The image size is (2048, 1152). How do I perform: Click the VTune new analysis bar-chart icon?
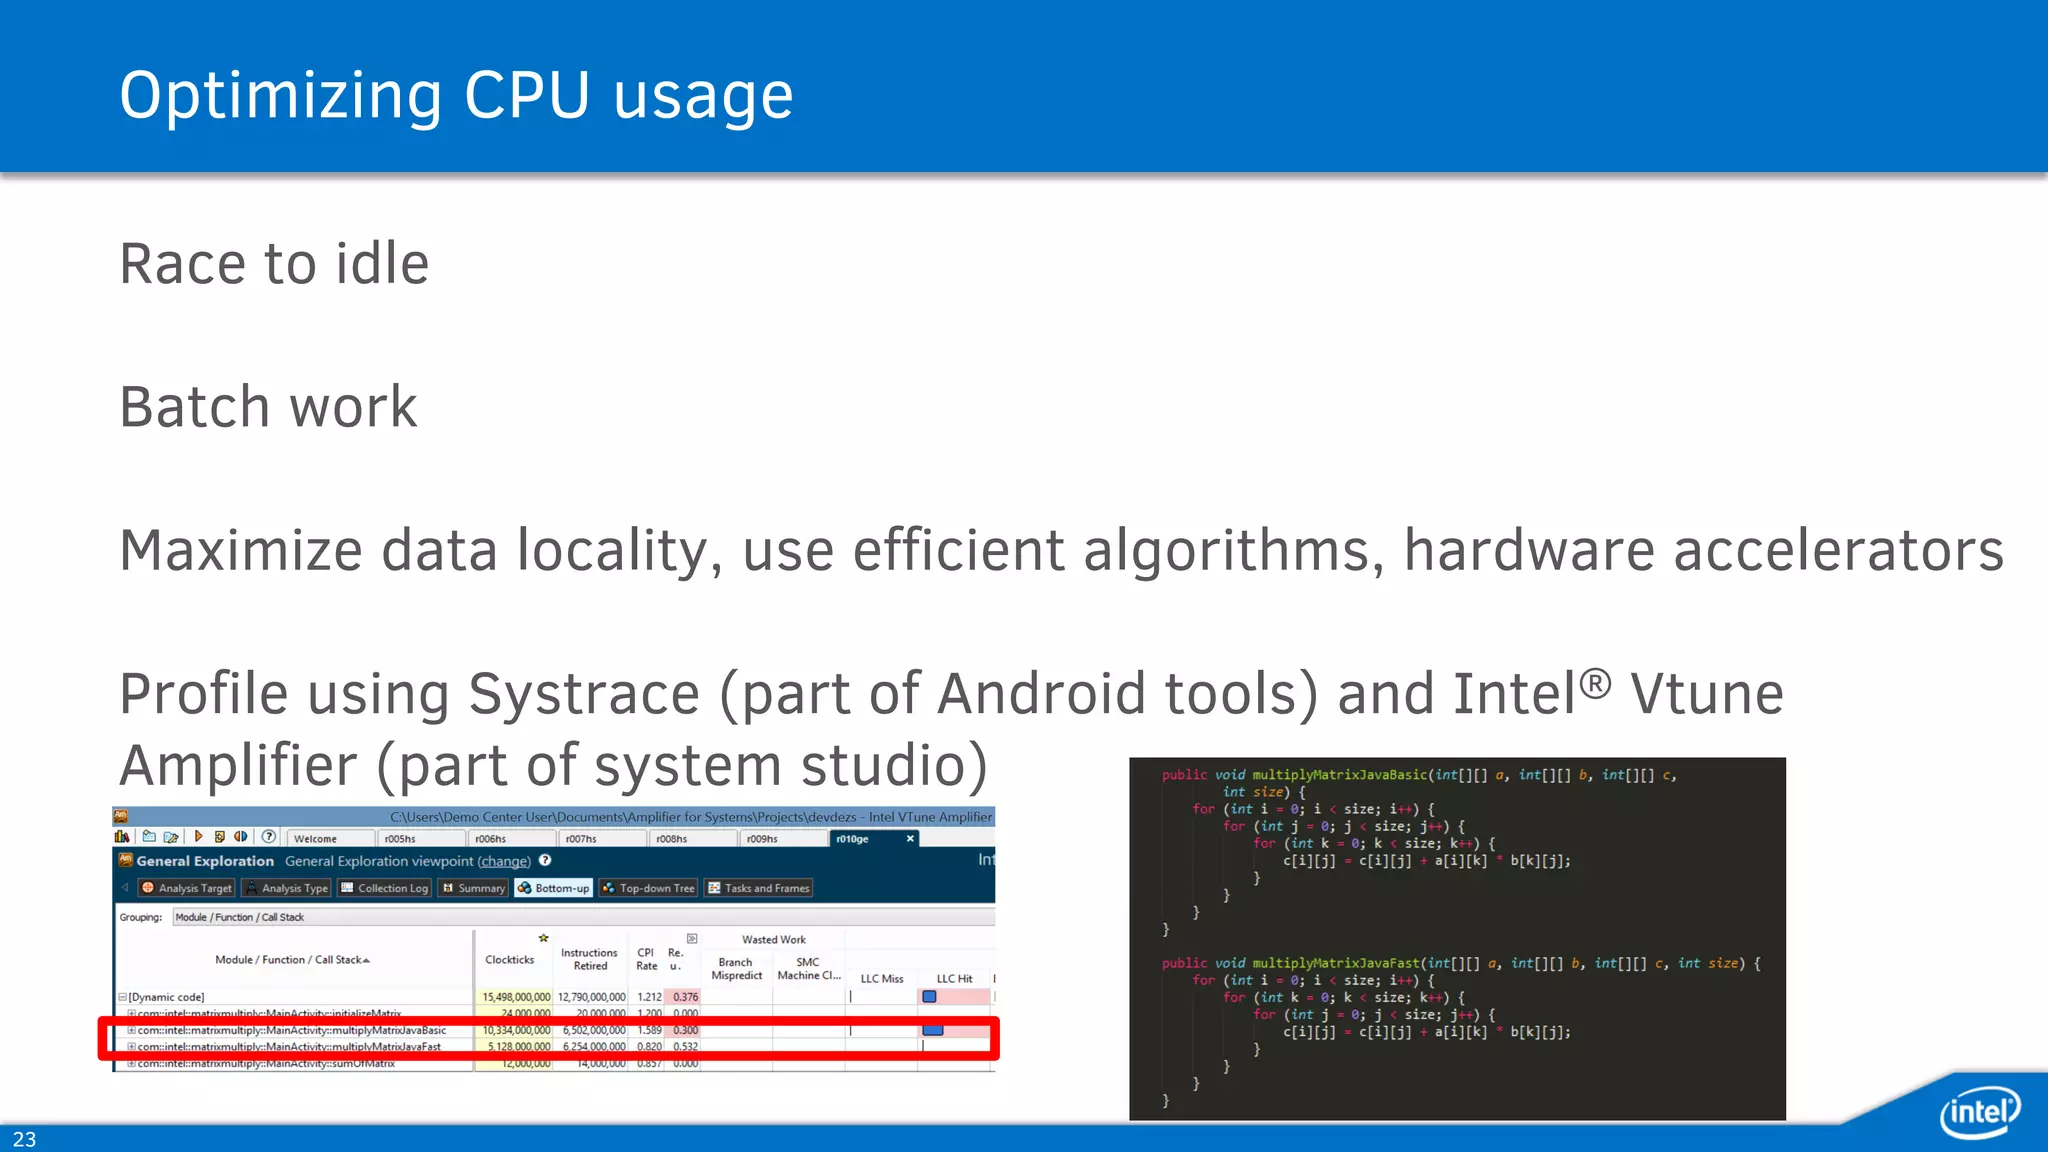click(122, 837)
